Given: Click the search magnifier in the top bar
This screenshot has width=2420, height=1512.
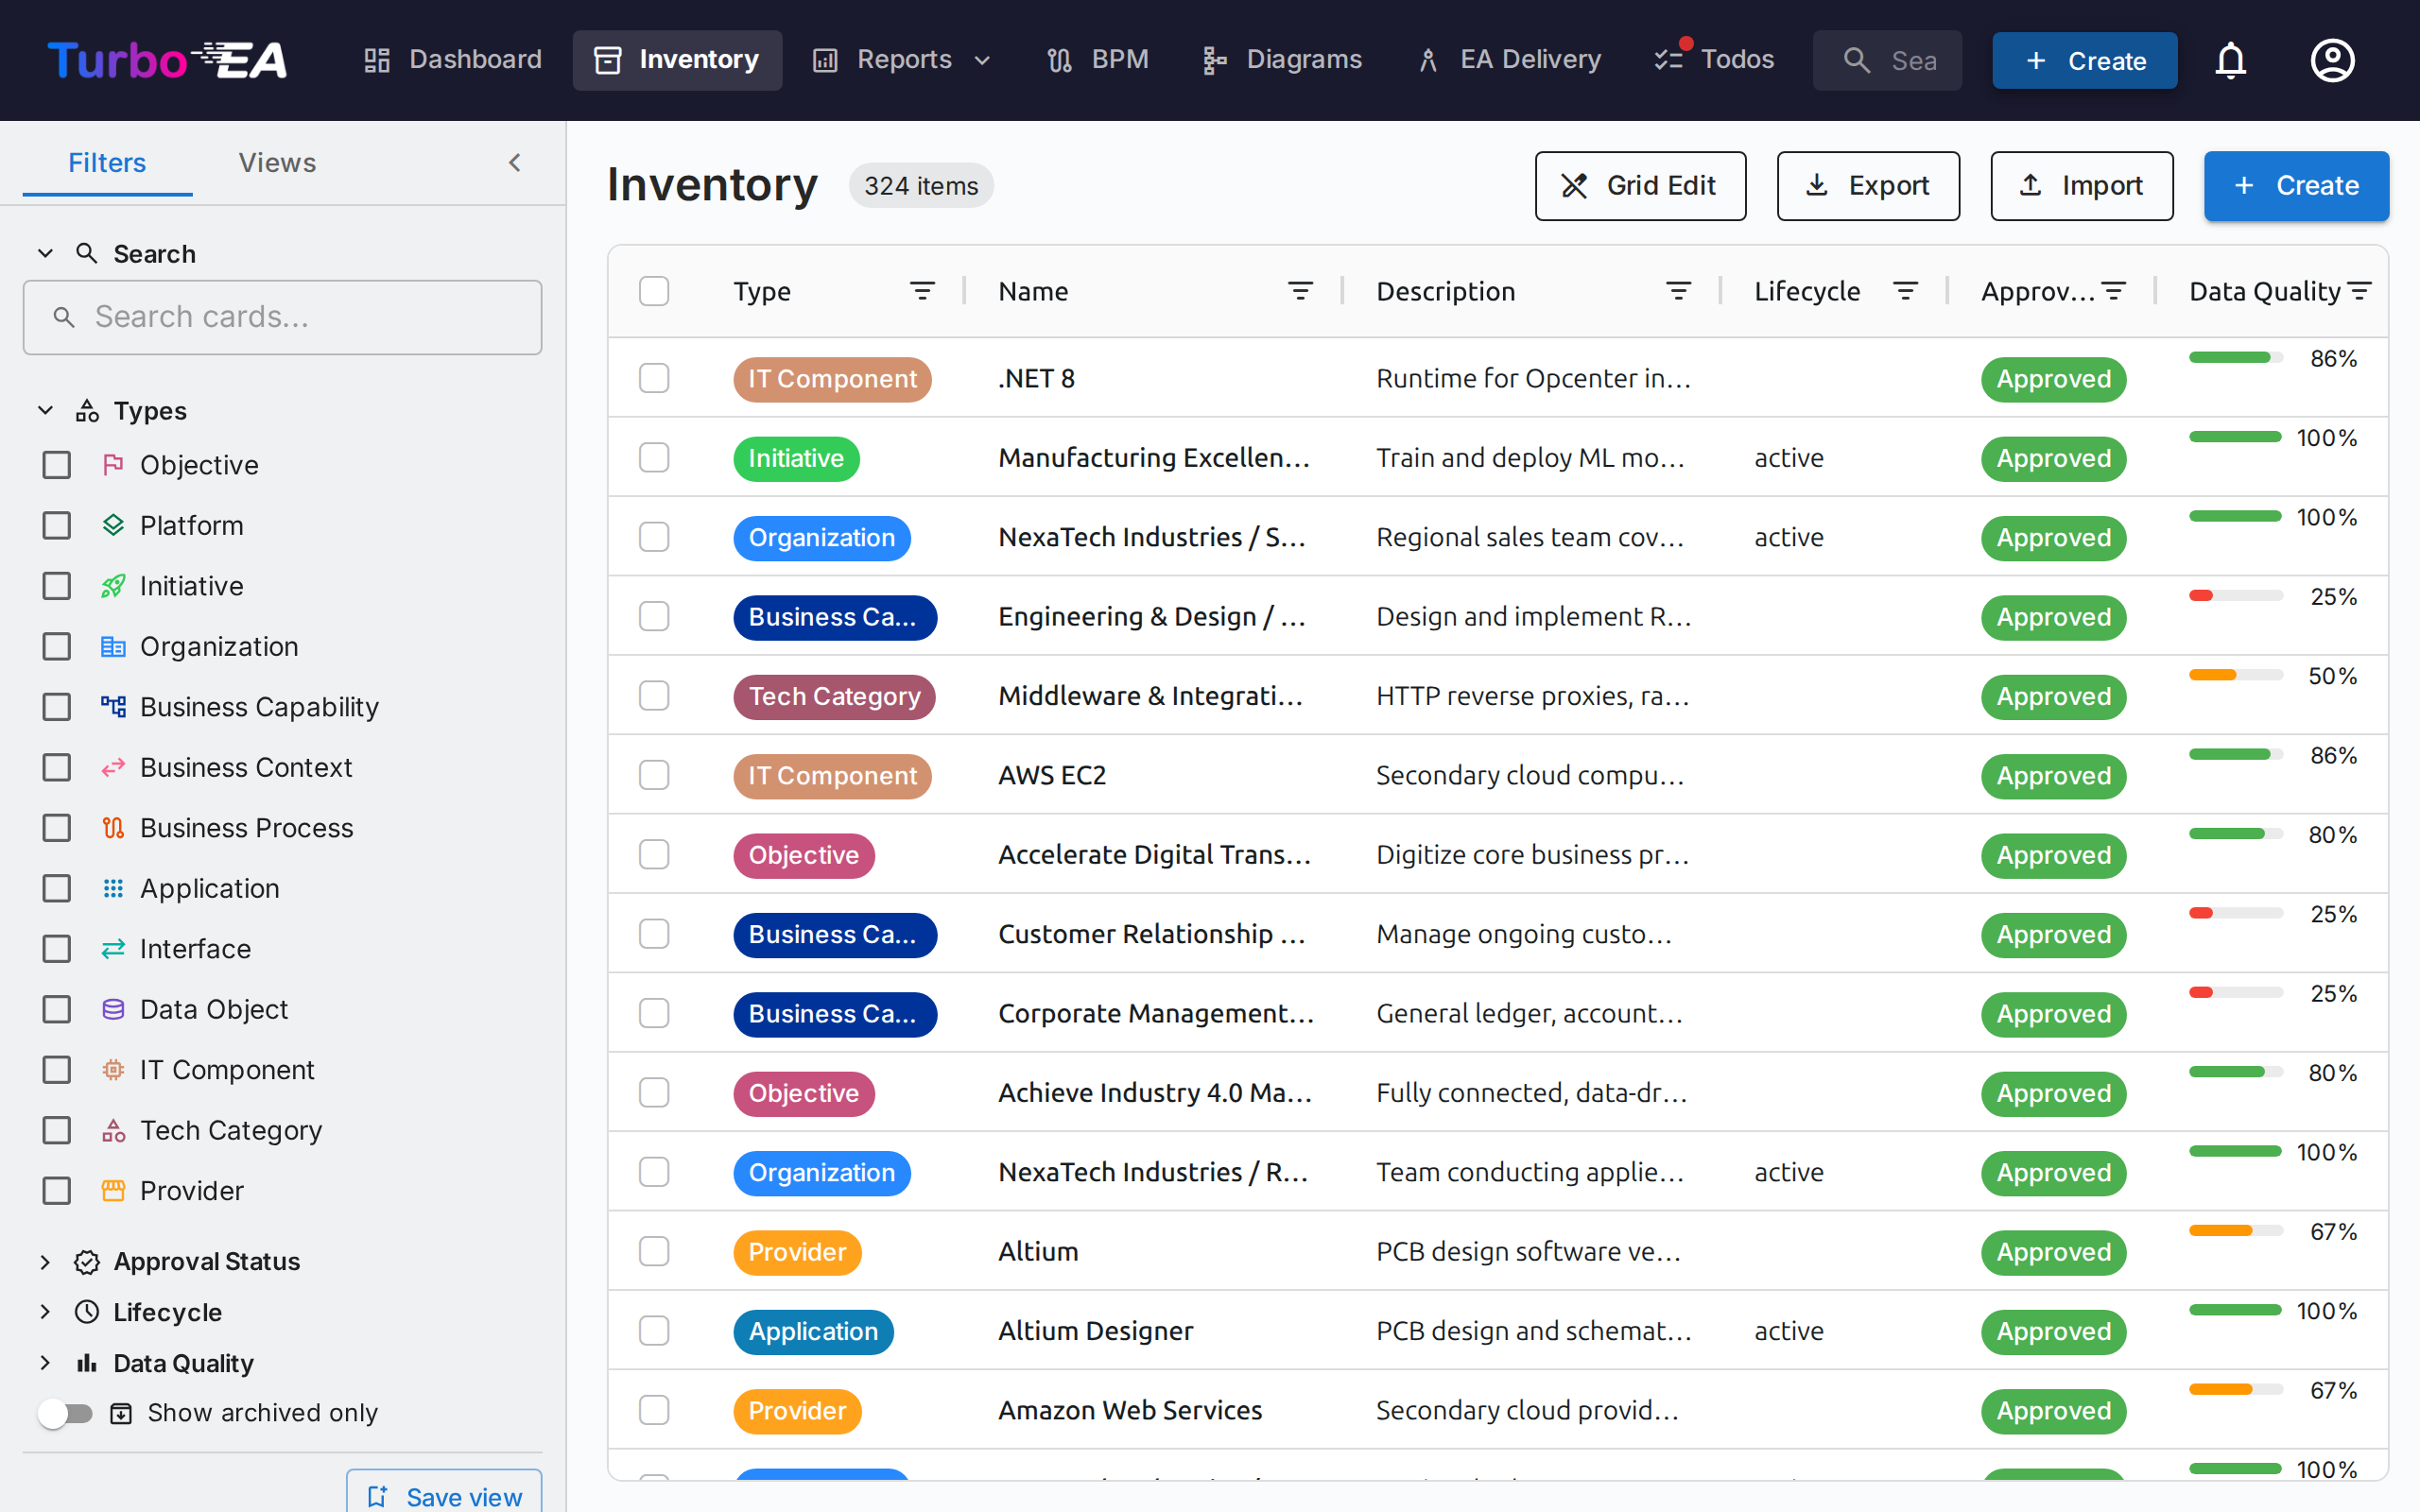Looking at the screenshot, I should (1858, 60).
